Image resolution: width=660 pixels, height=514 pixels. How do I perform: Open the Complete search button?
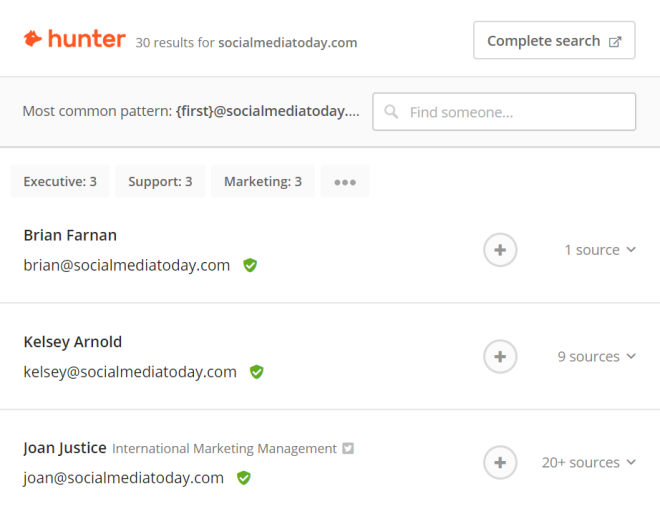[554, 40]
